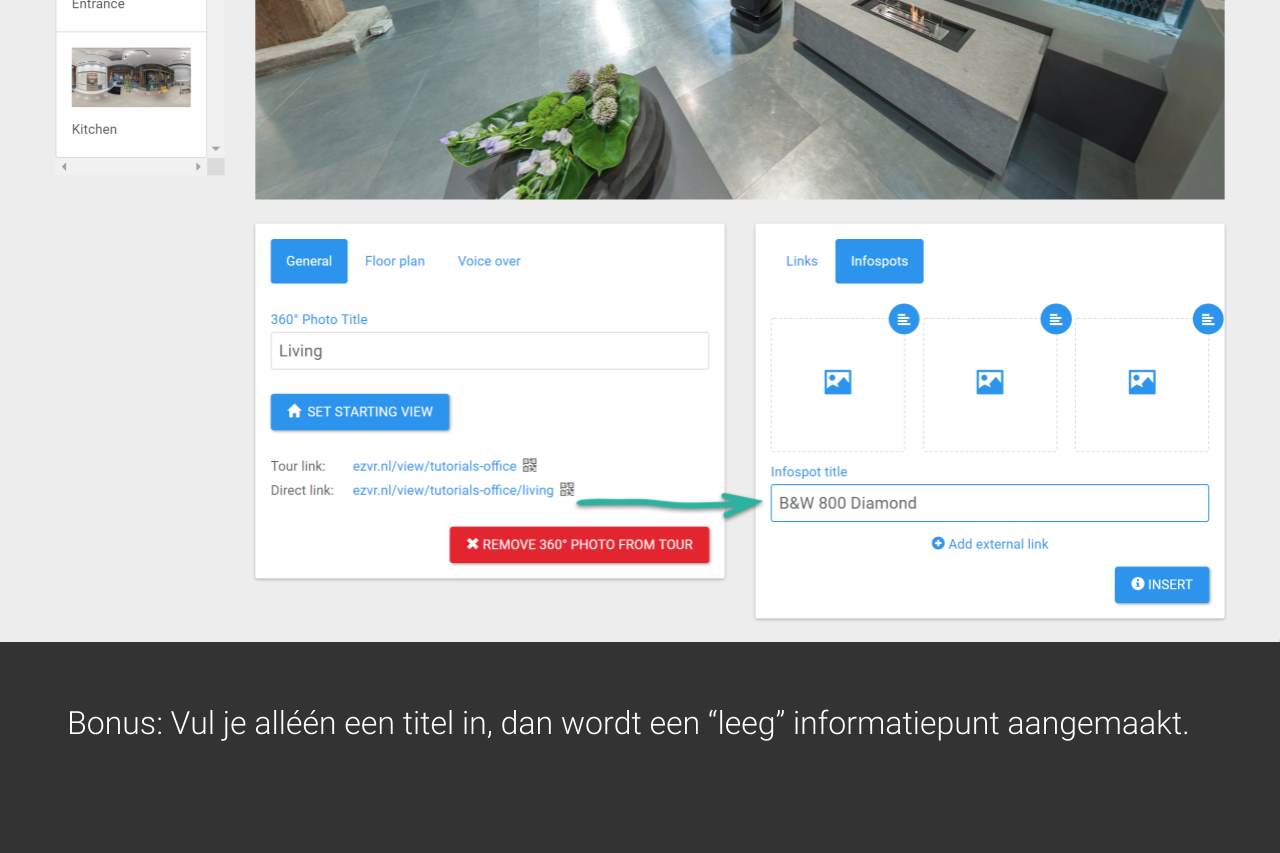This screenshot has width=1280, height=853.
Task: Select the Kitchen photo thumbnail
Action: tap(131, 78)
